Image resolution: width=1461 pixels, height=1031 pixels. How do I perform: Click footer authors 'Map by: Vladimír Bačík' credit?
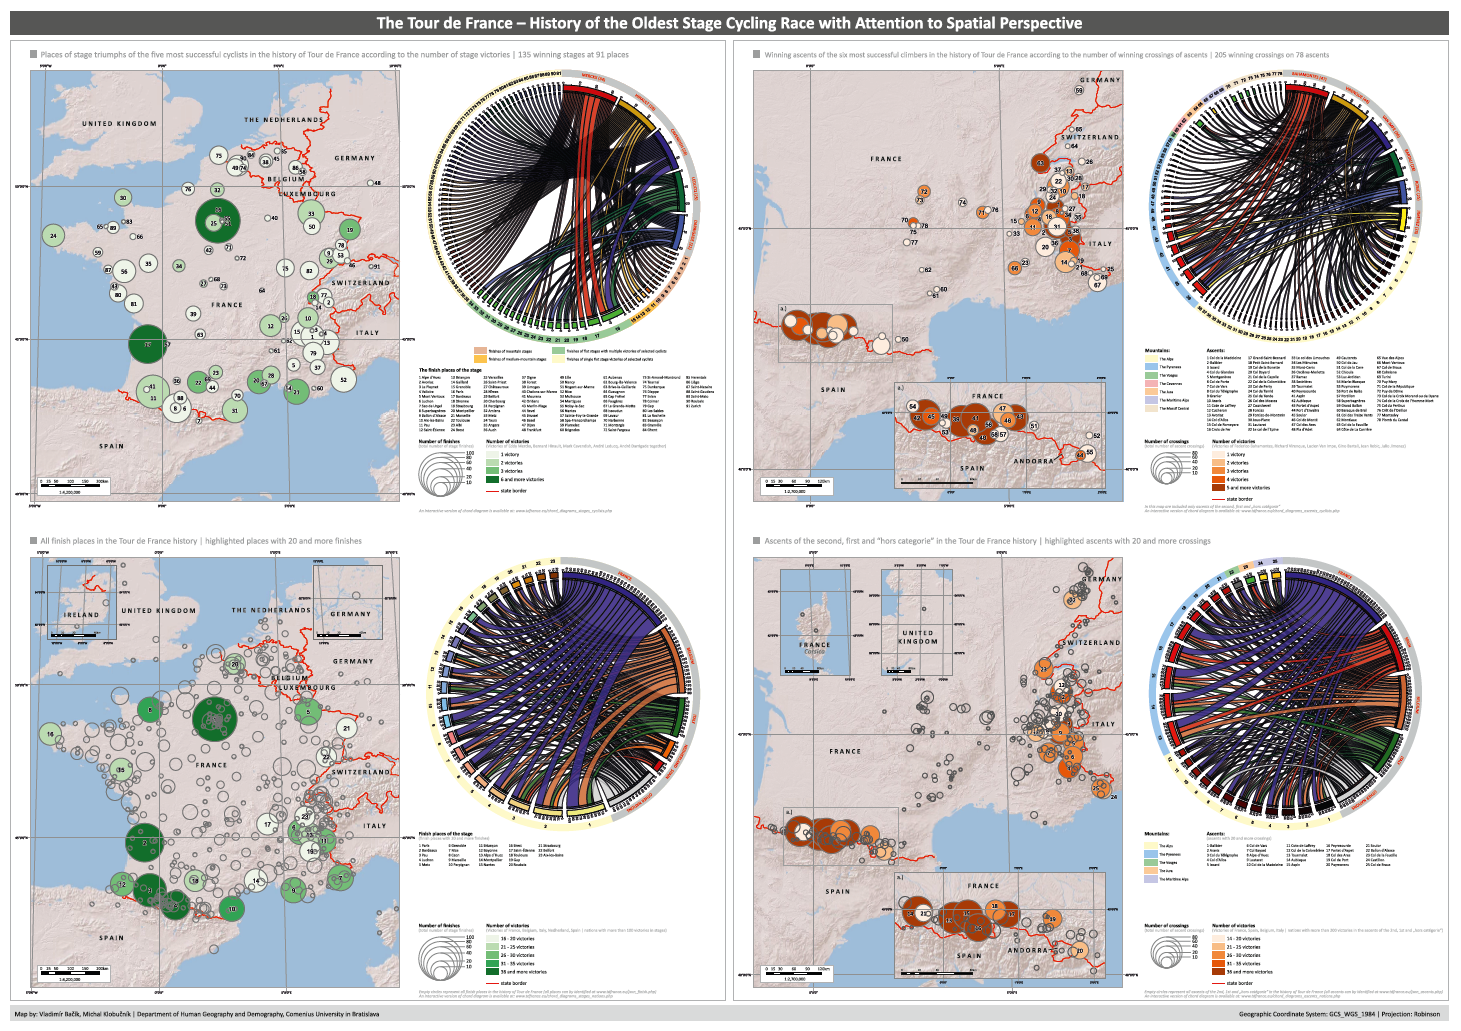[197, 1014]
